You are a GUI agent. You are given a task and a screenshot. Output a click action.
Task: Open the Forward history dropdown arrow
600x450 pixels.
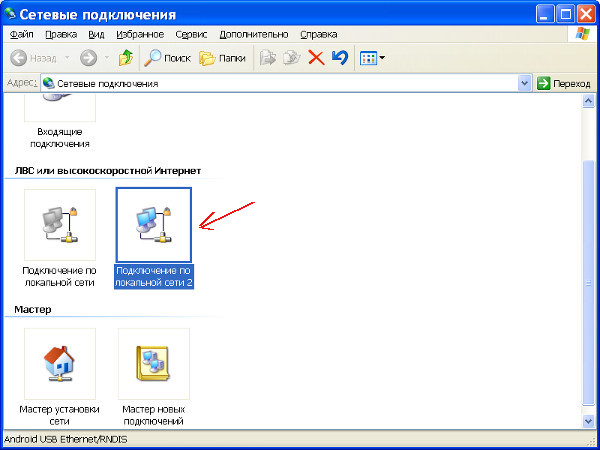(x=107, y=58)
